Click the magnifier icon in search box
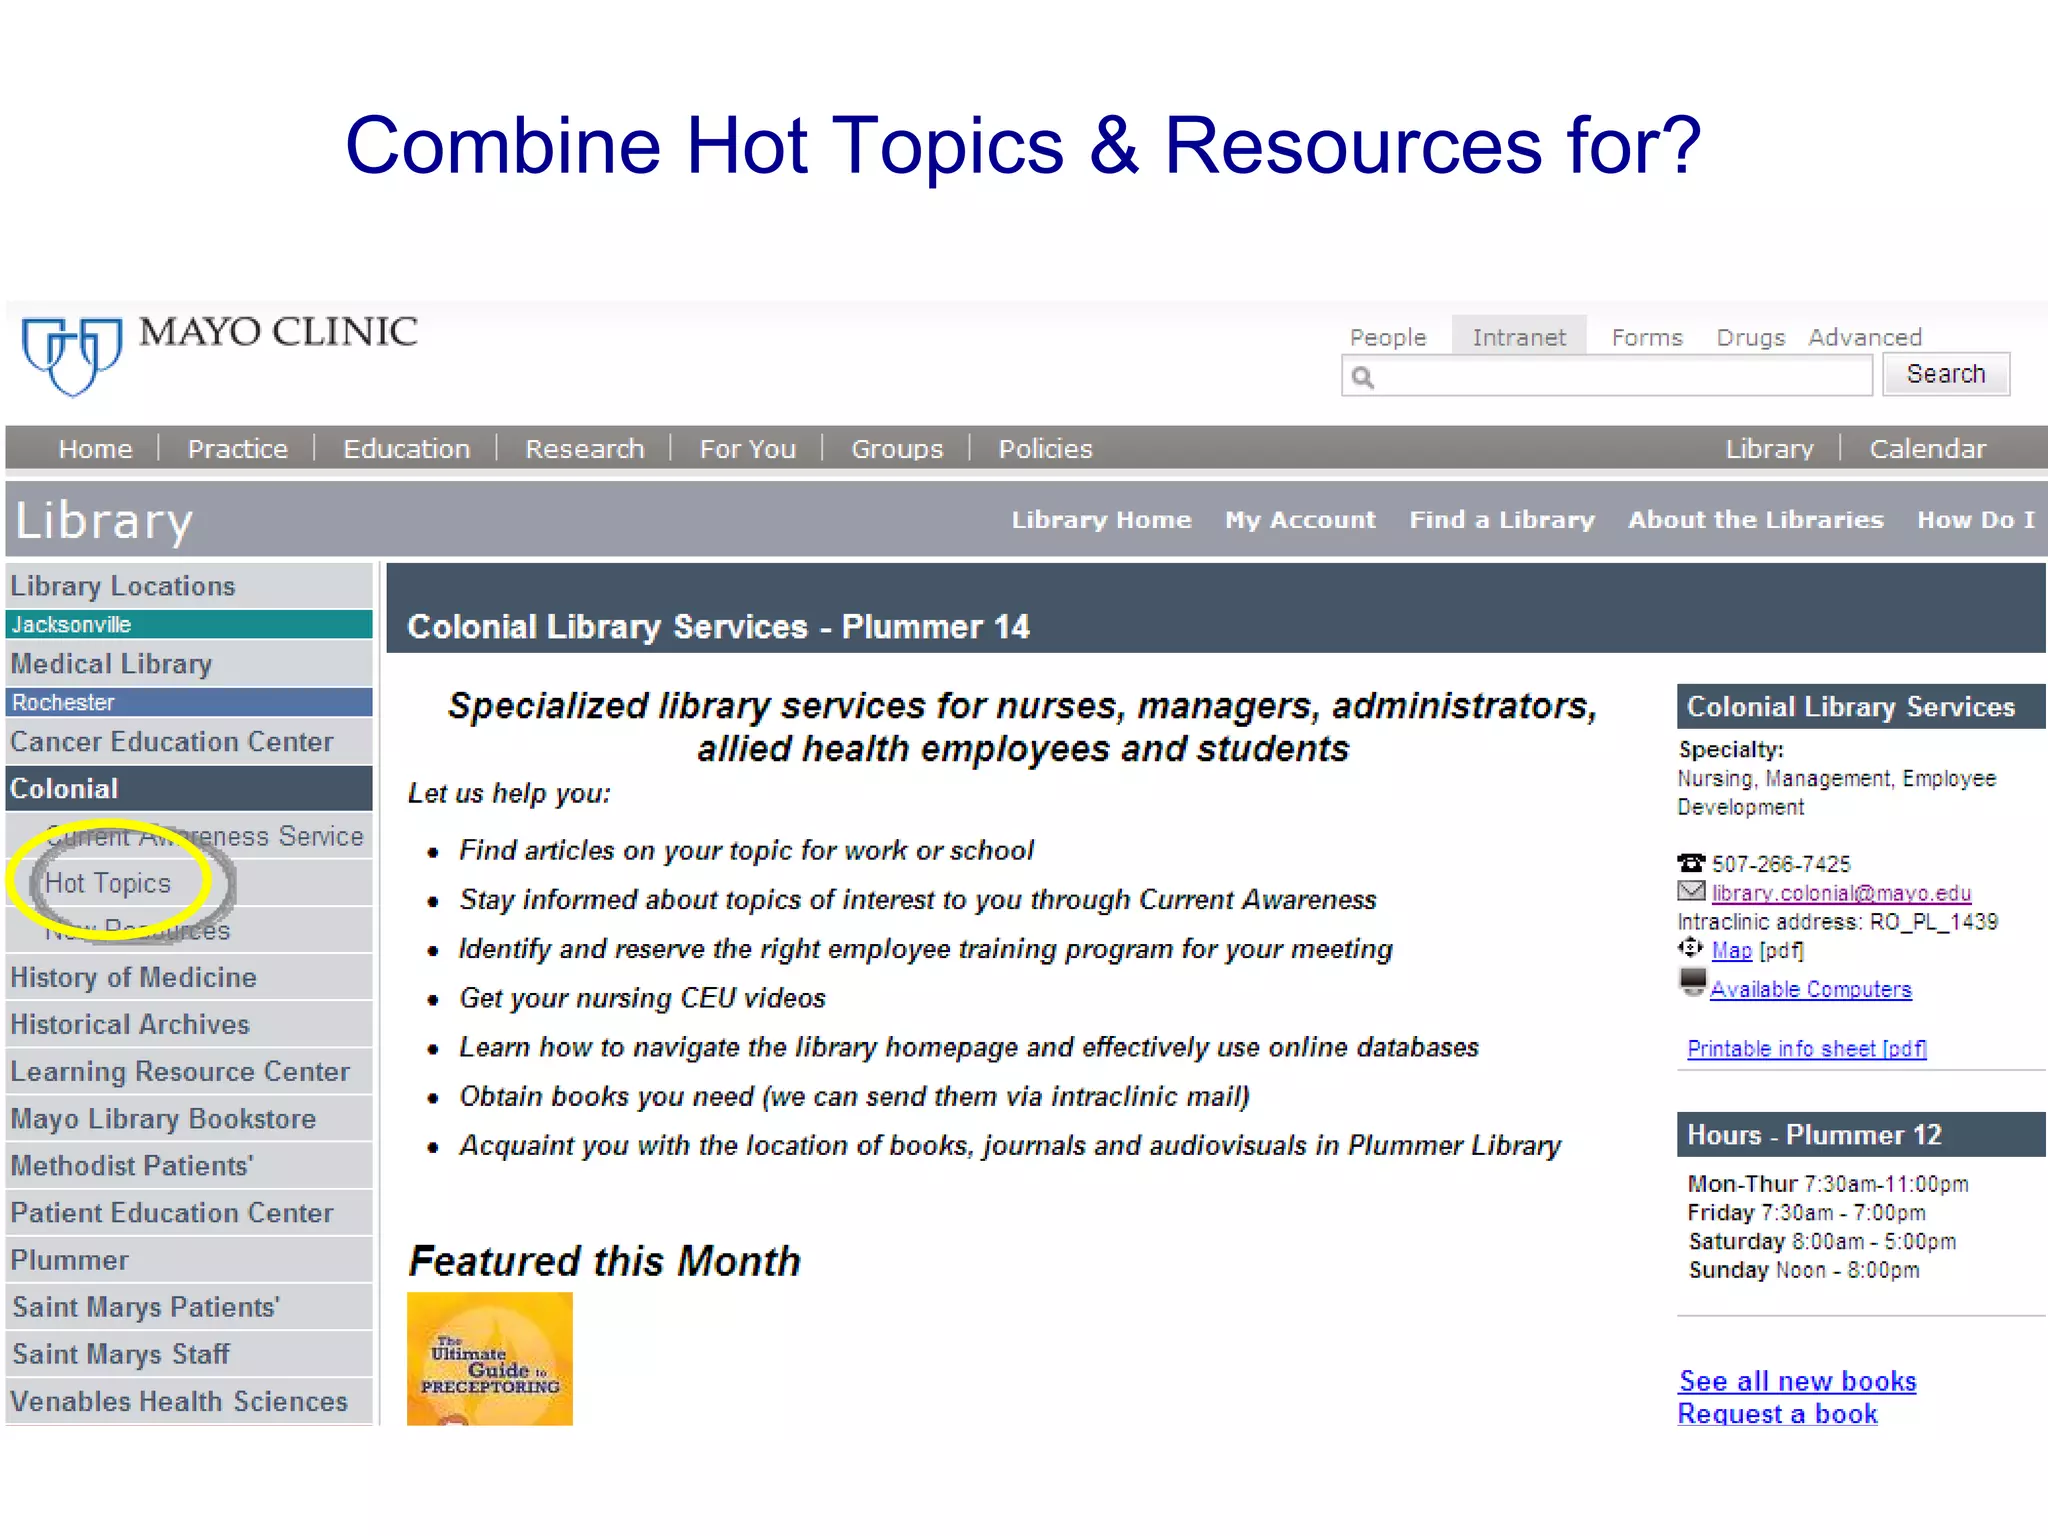The image size is (2048, 1536). coord(1363,377)
